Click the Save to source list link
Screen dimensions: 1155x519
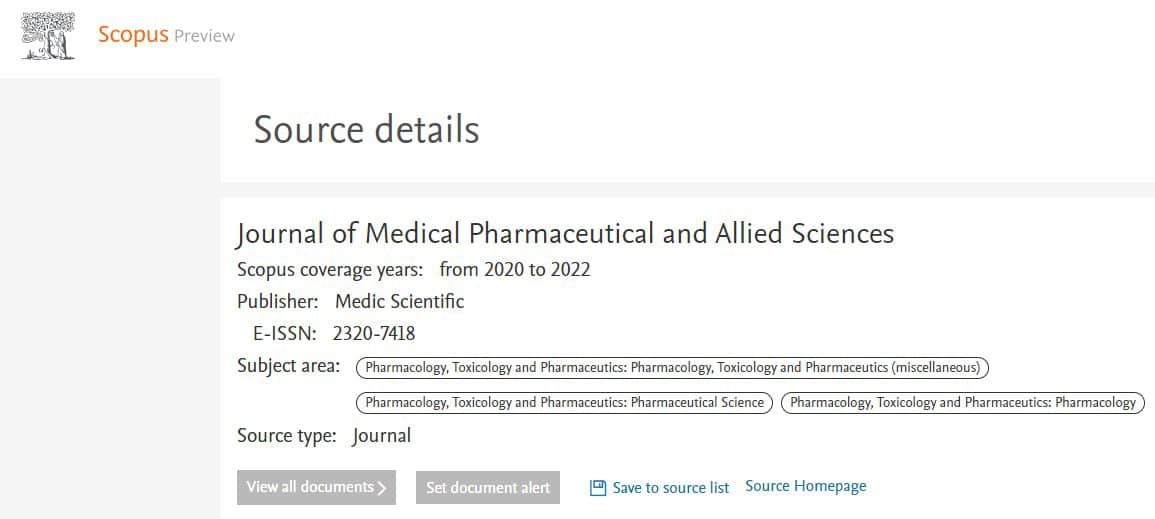point(671,488)
